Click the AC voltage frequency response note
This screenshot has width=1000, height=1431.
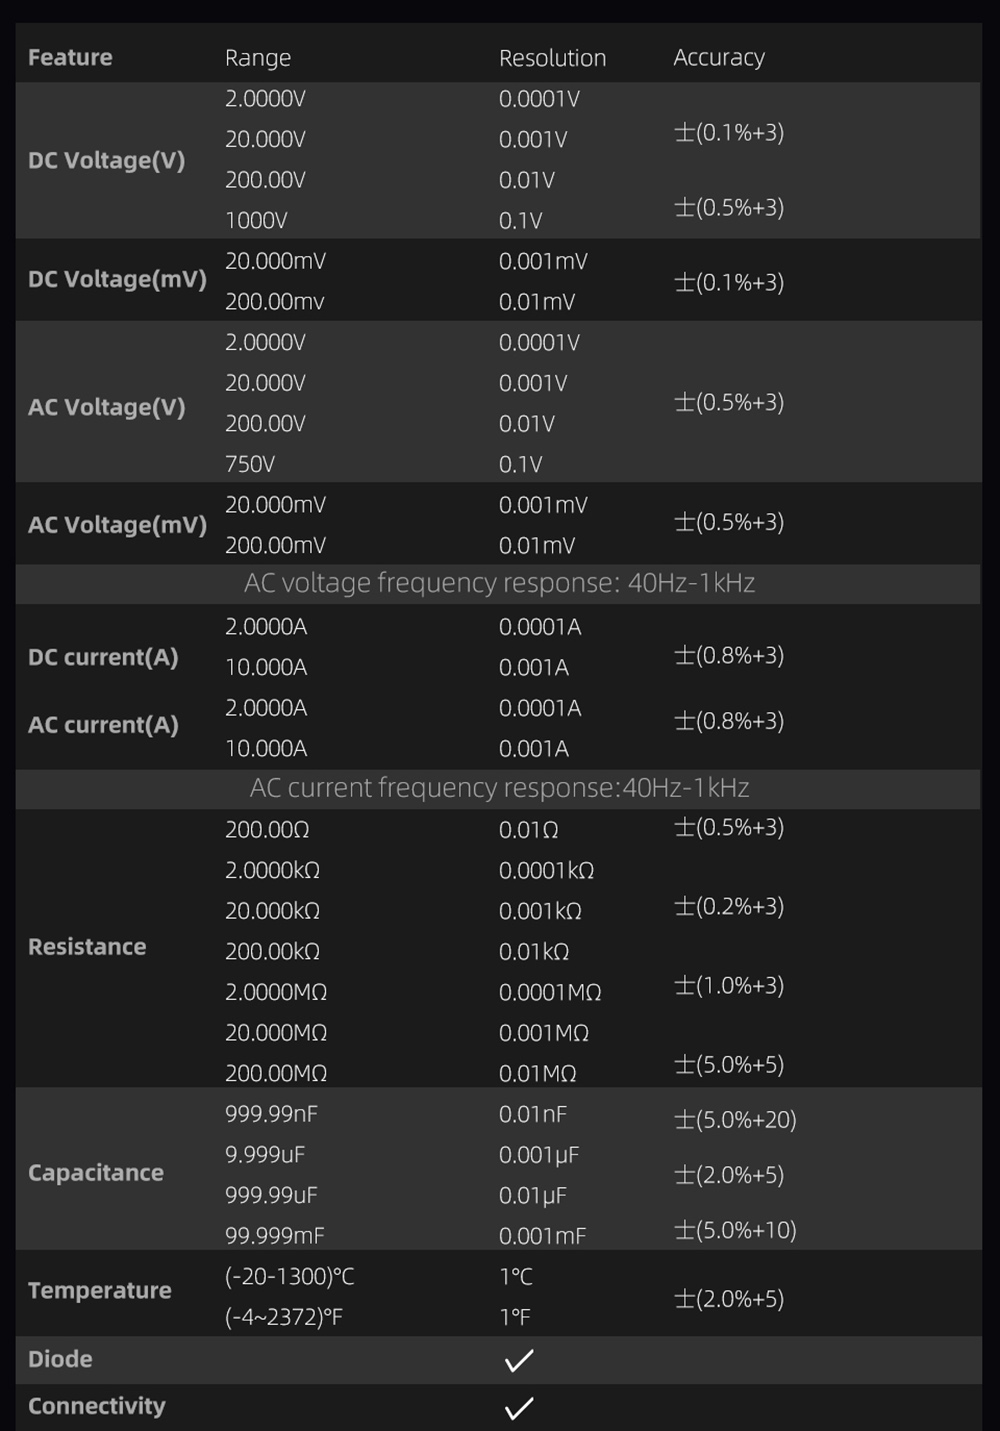499,583
